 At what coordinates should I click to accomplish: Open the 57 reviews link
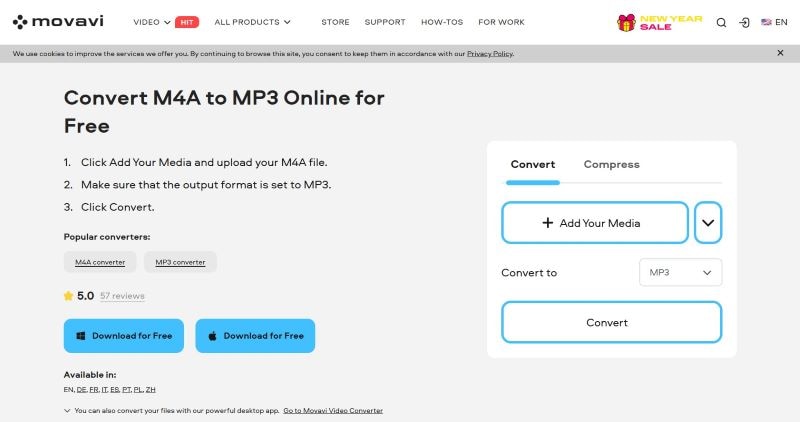(x=122, y=296)
